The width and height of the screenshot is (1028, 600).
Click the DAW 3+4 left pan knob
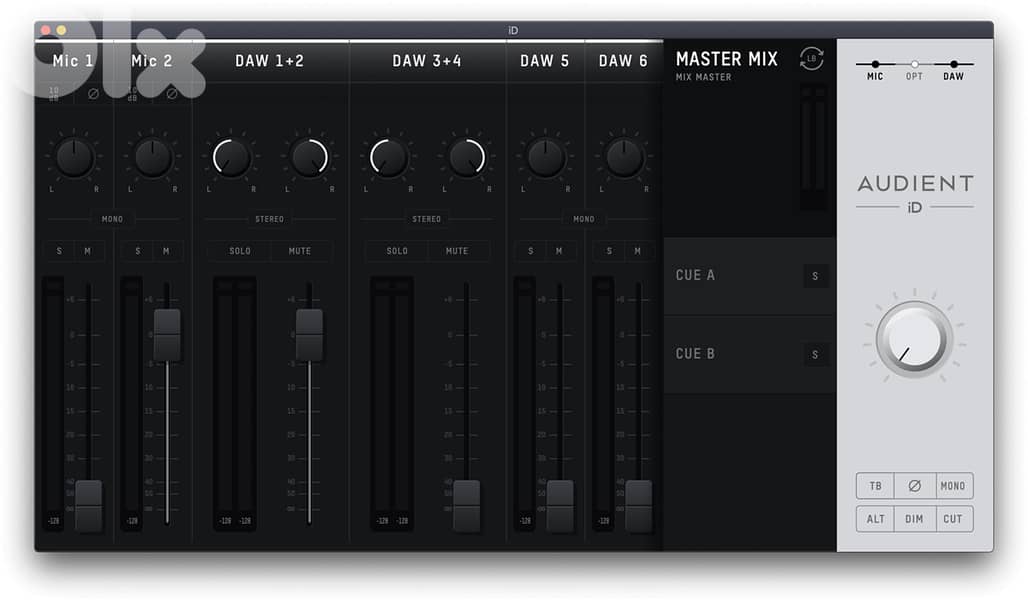pyautogui.click(x=388, y=158)
